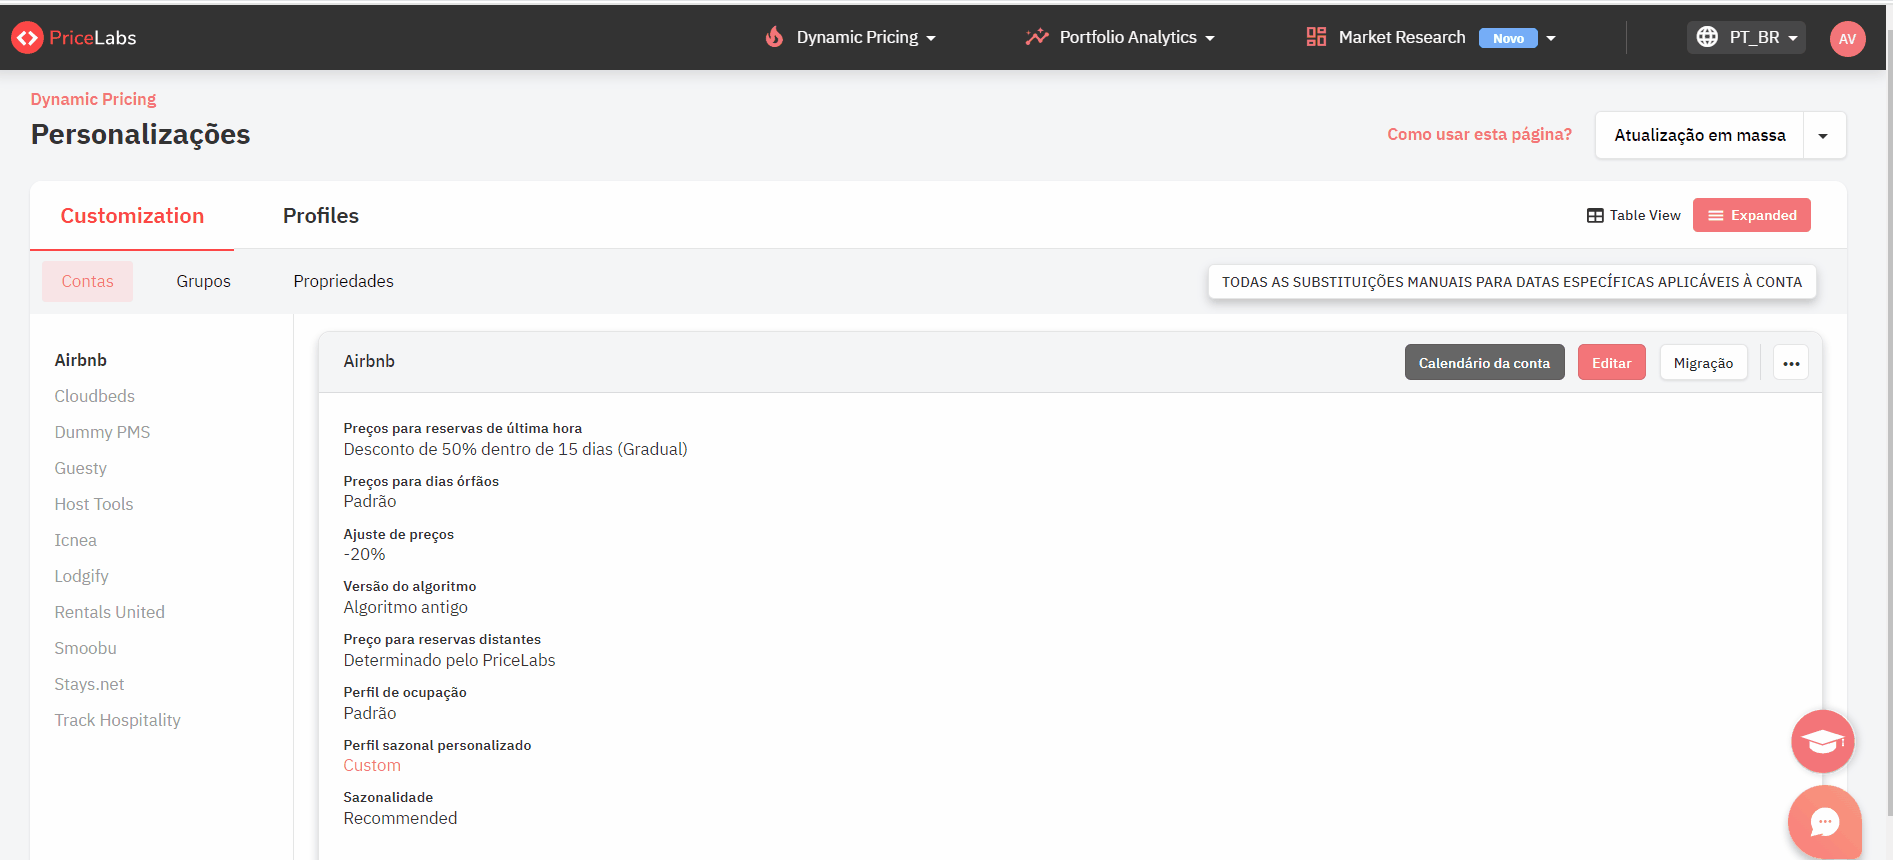Open the Atualização em massa dropdown arrow

click(1823, 135)
